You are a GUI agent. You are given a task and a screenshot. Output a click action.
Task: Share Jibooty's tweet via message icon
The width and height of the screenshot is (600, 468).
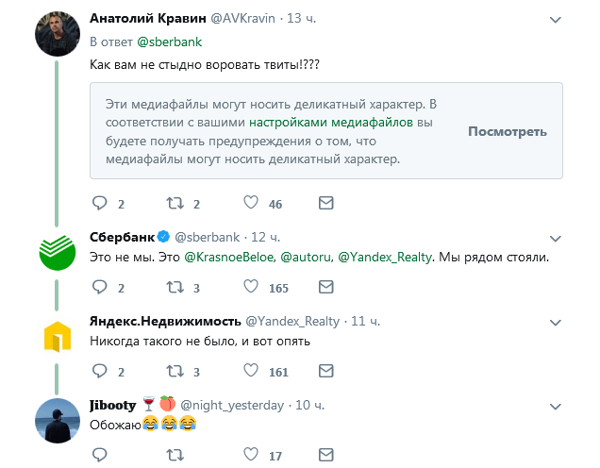click(325, 455)
